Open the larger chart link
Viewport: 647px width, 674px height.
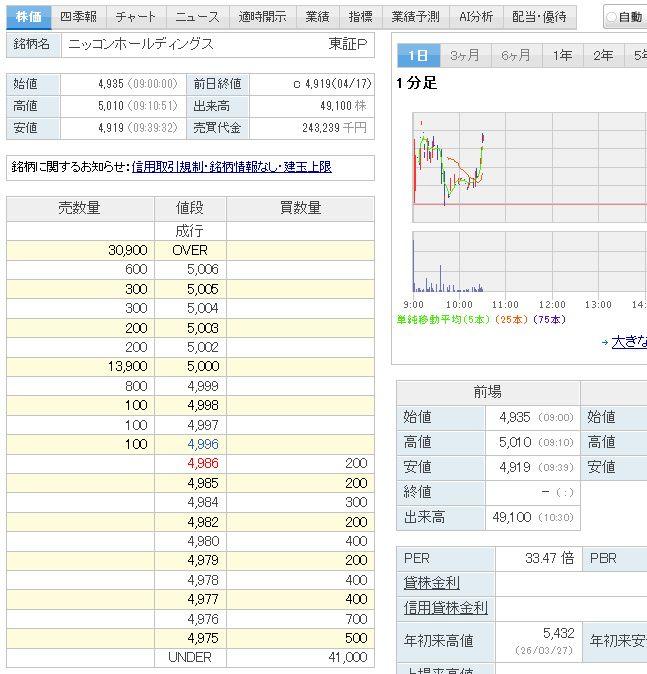click(629, 342)
